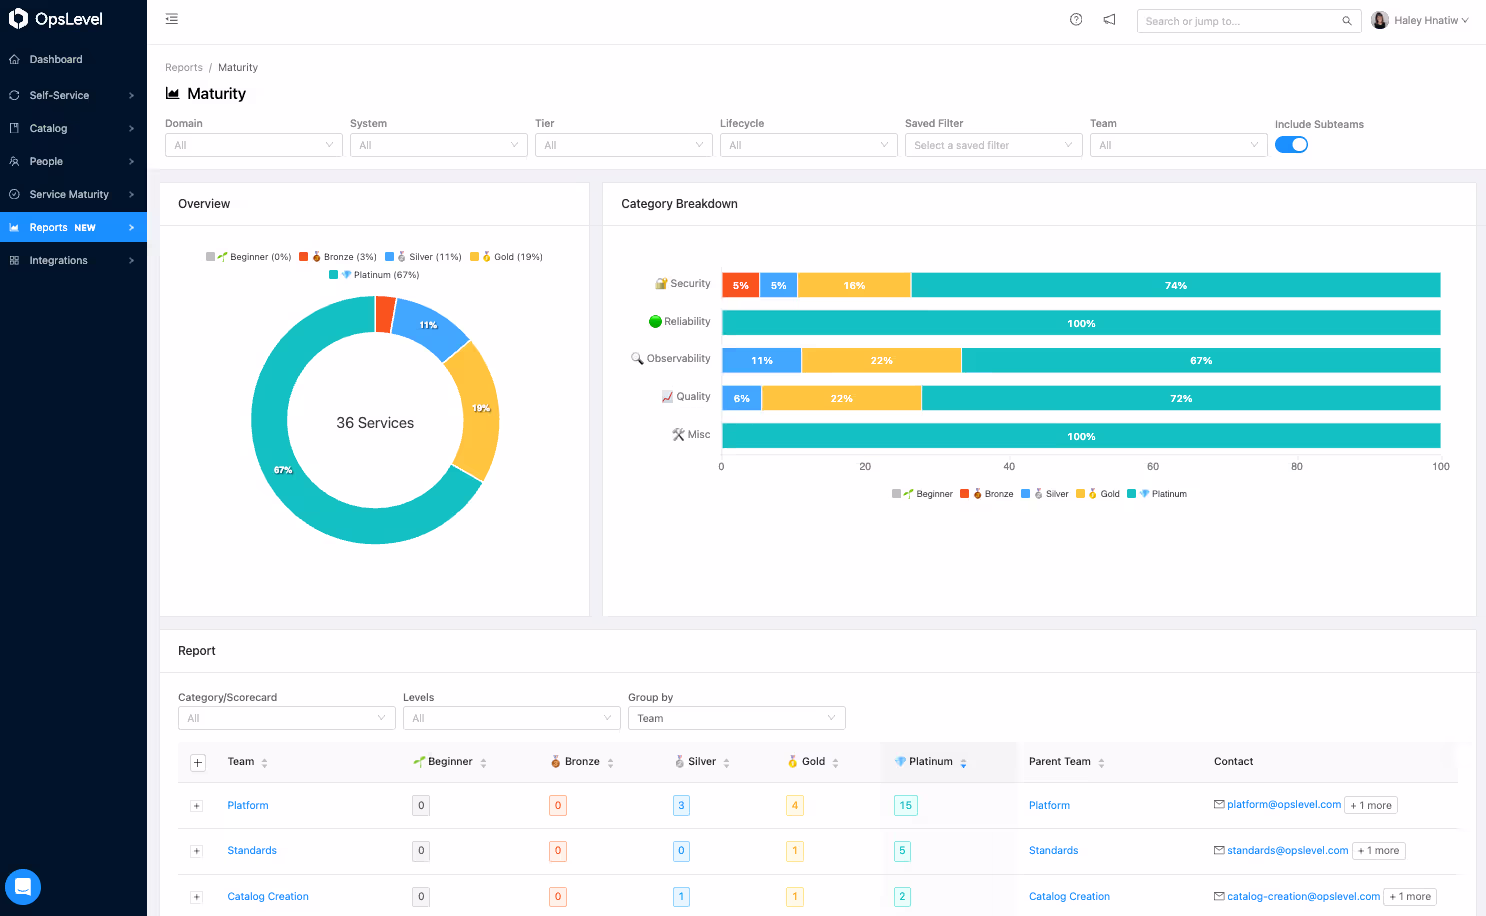Open the Saved Filter dropdown

tap(994, 145)
